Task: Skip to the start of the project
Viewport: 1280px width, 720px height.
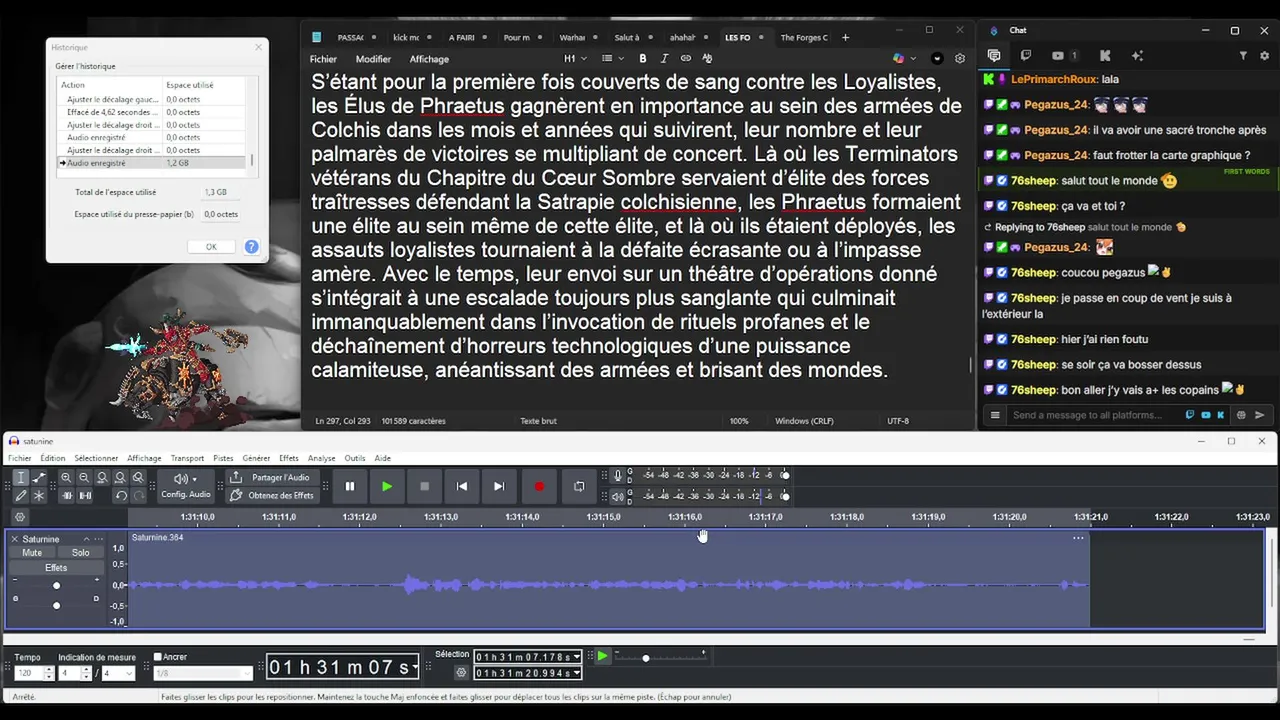Action: pyautogui.click(x=462, y=486)
